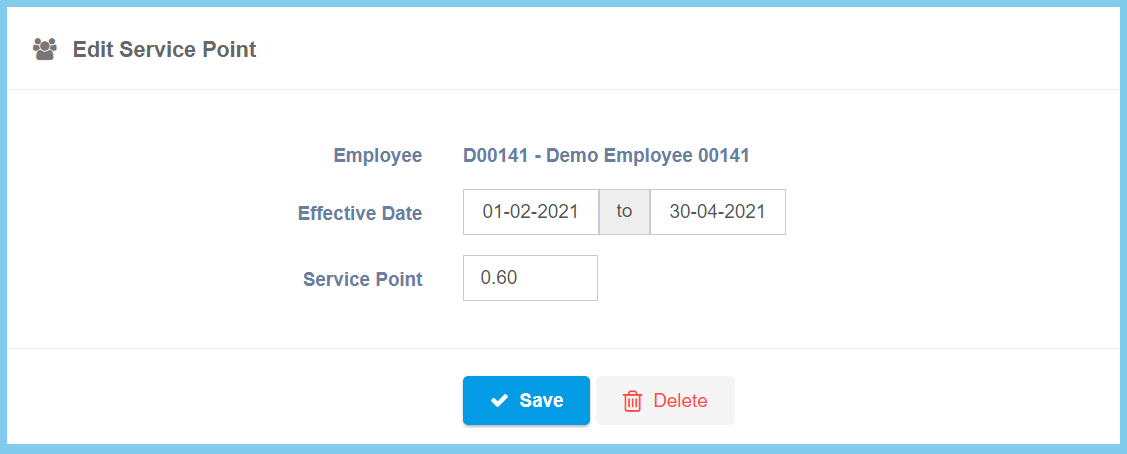Viewport: 1127px width, 454px height.
Task: Click the Service Point input showing 0.60
Action: click(x=530, y=278)
